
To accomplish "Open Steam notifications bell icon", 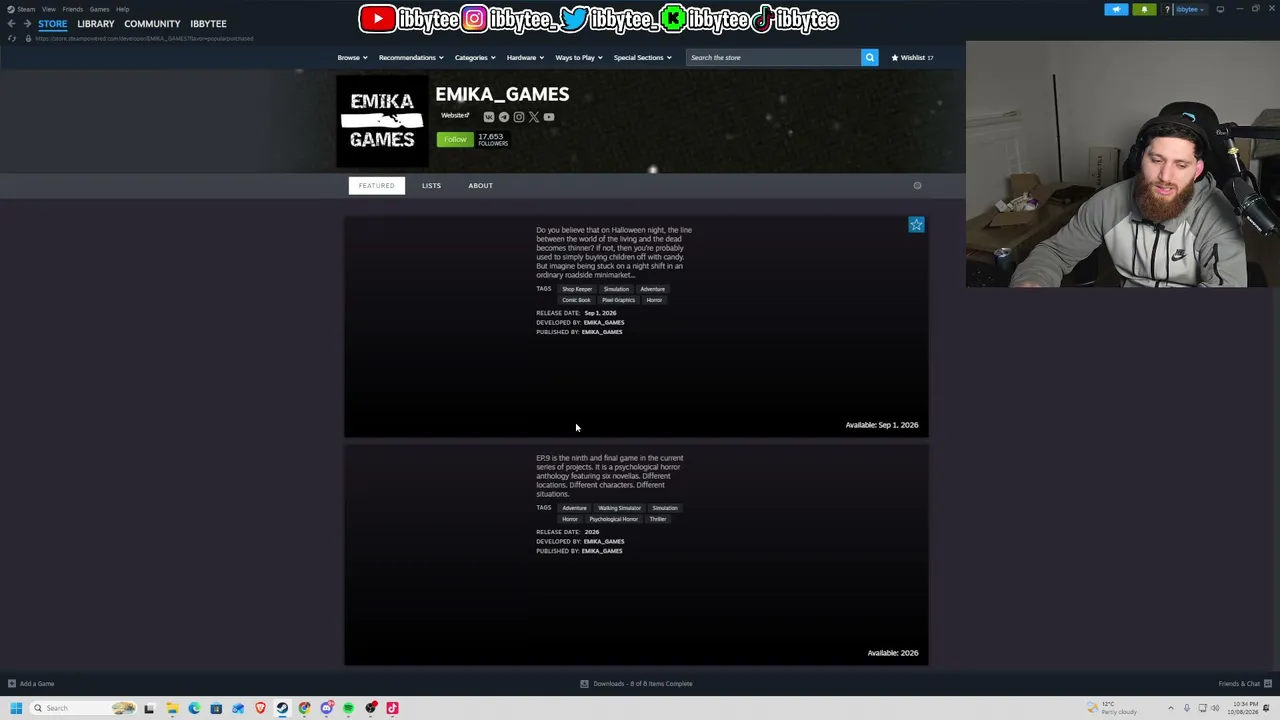I will (1144, 10).
